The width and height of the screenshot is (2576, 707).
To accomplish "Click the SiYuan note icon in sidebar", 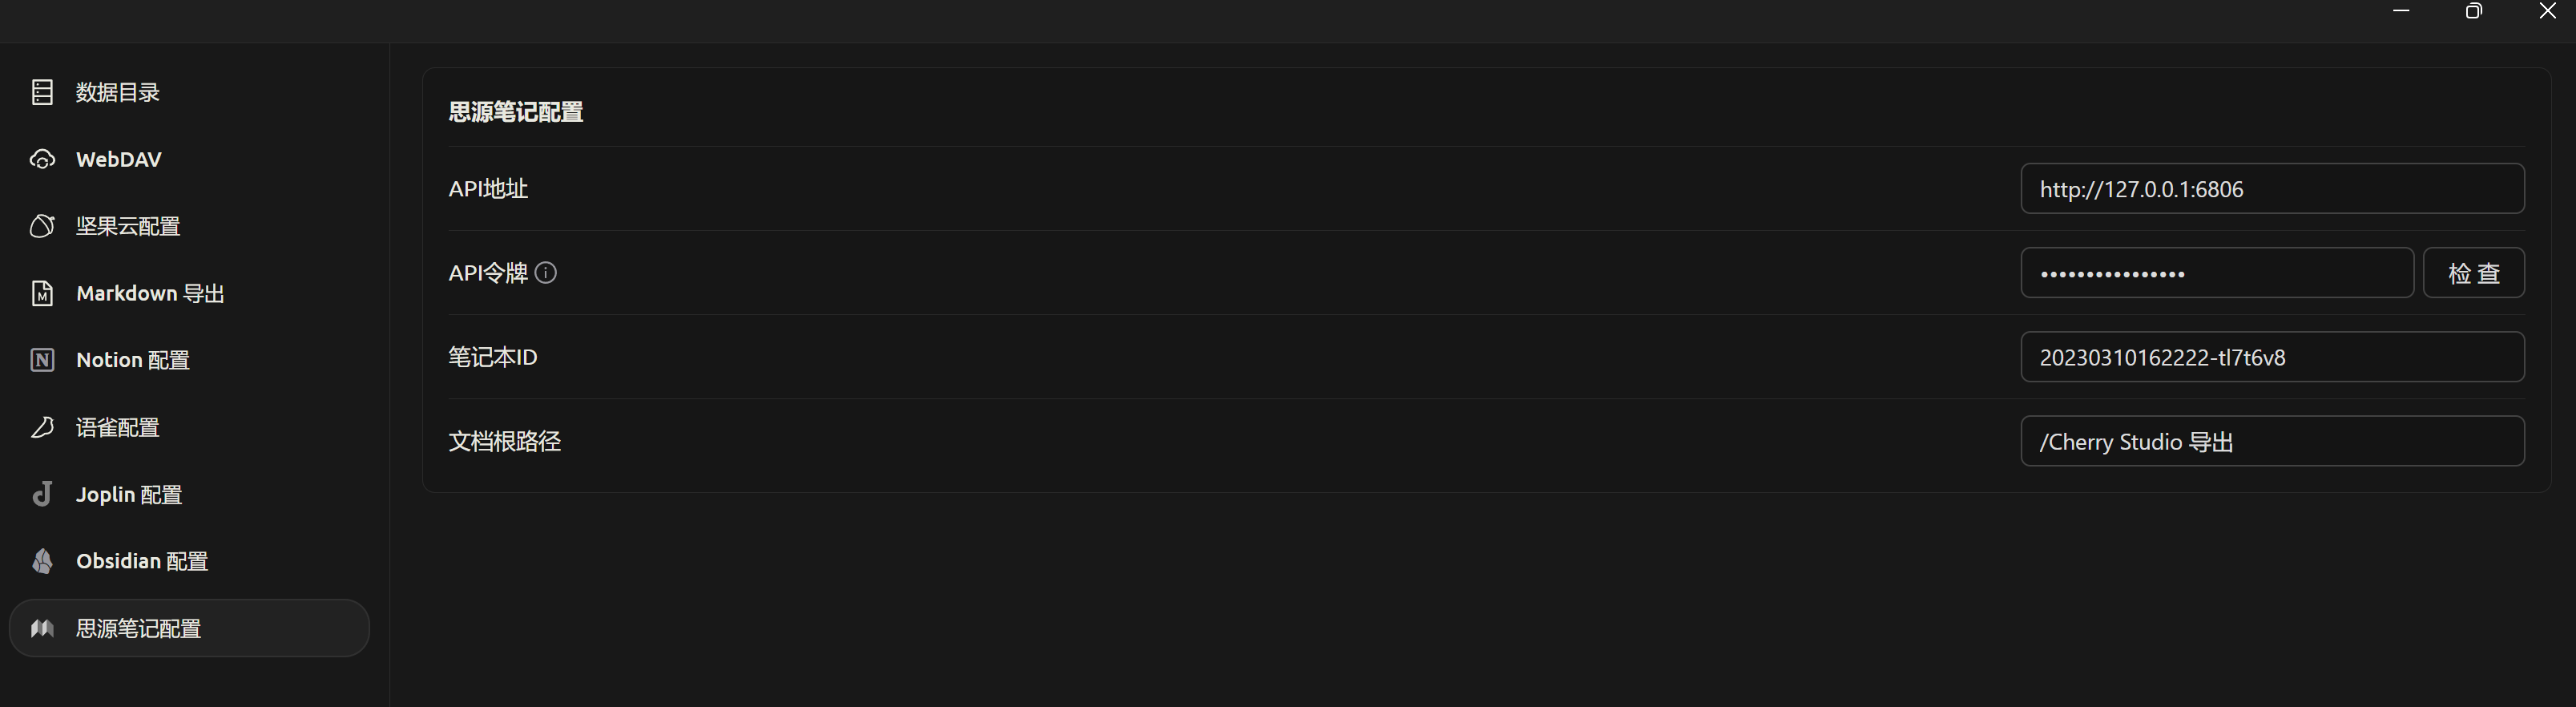I will (42, 628).
